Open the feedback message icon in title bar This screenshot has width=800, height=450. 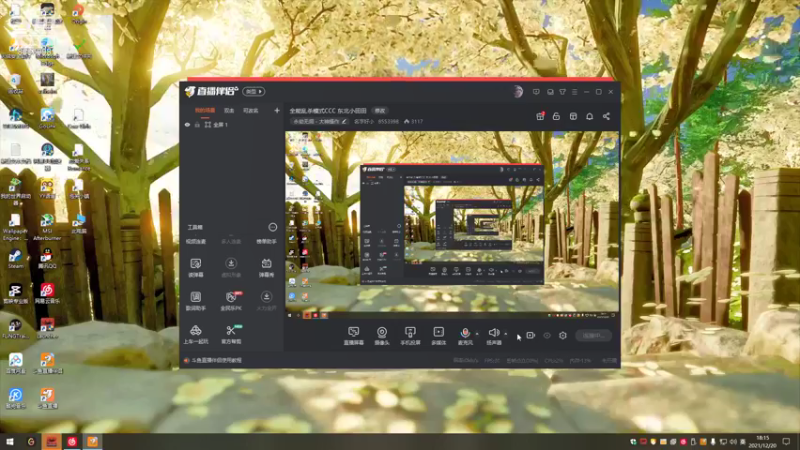pos(536,92)
